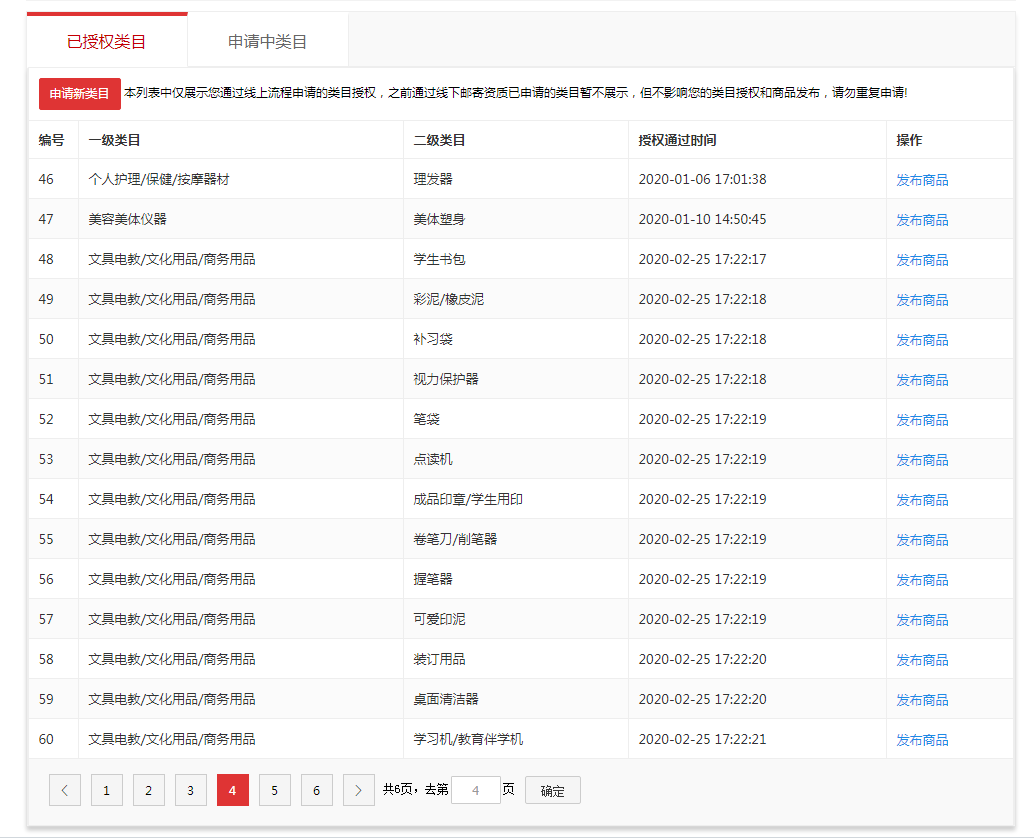Click the previous page arrow

64,790
